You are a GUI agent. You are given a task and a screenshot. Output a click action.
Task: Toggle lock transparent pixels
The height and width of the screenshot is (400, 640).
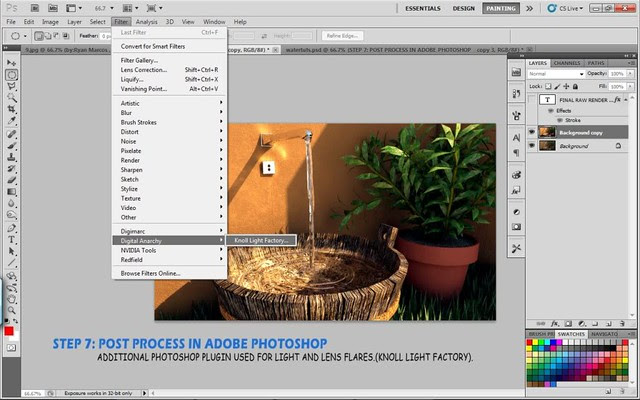[548, 87]
